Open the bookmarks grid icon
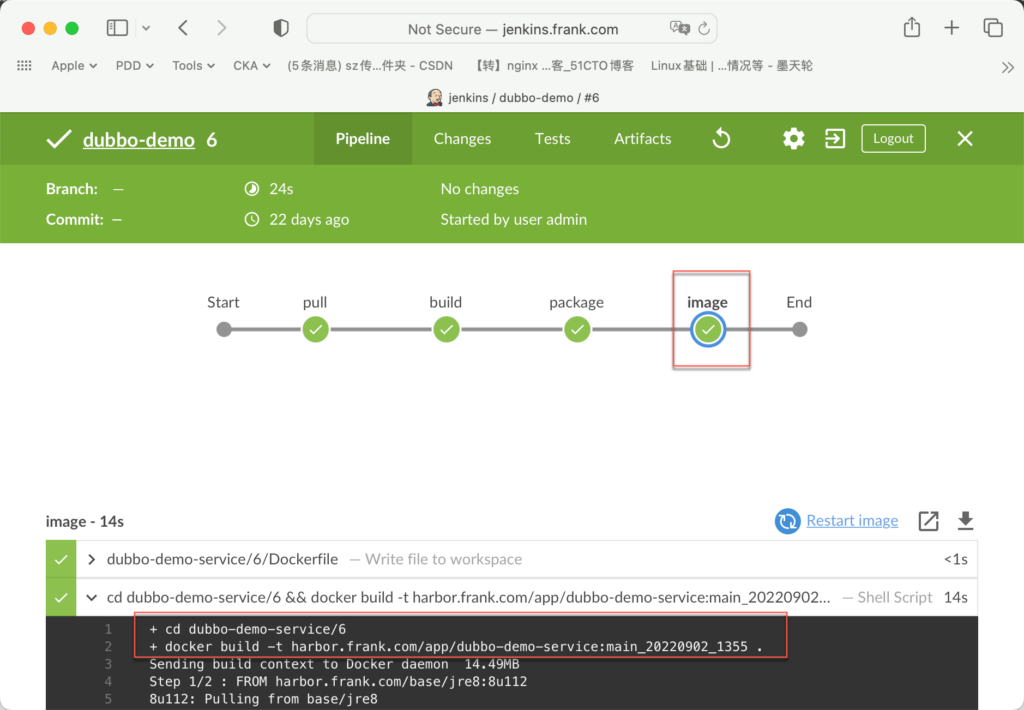1024x710 pixels. tap(24, 65)
